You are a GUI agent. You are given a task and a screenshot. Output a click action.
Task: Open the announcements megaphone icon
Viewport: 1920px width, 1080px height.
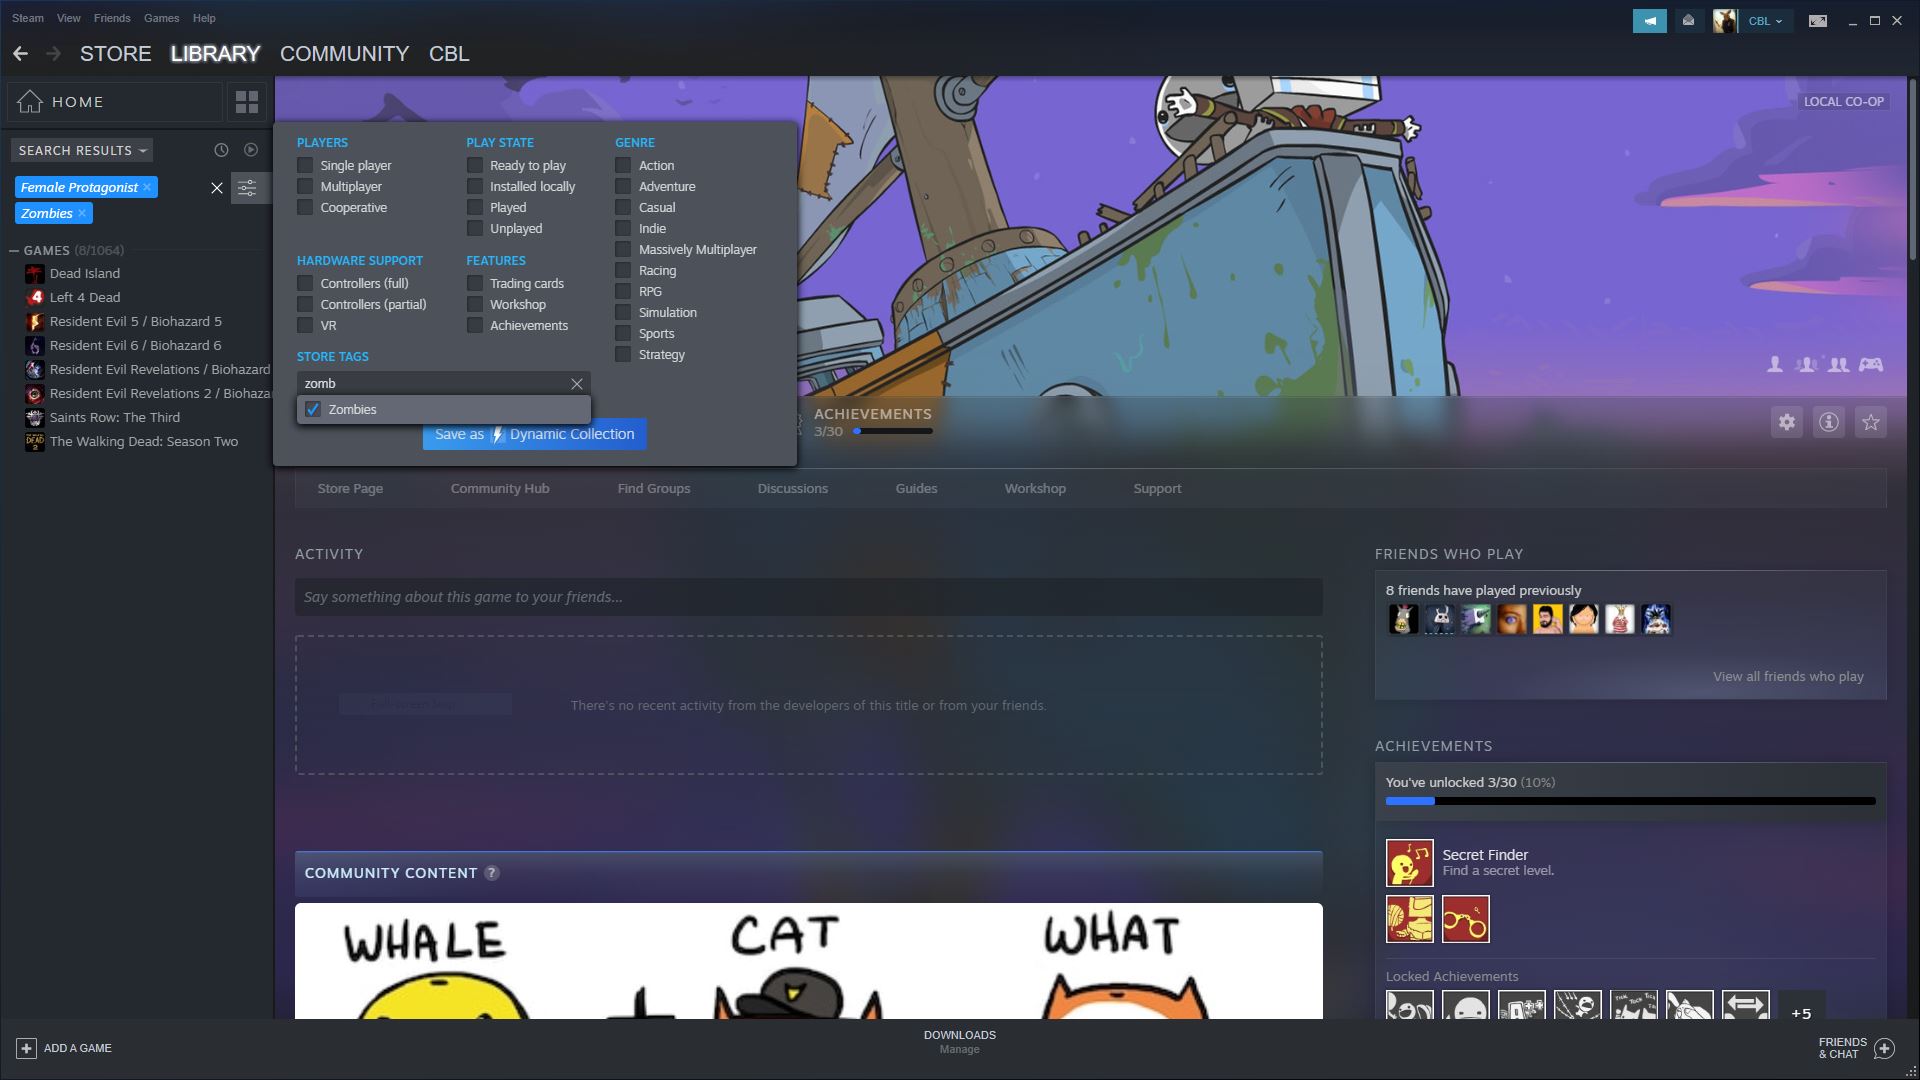pos(1649,20)
